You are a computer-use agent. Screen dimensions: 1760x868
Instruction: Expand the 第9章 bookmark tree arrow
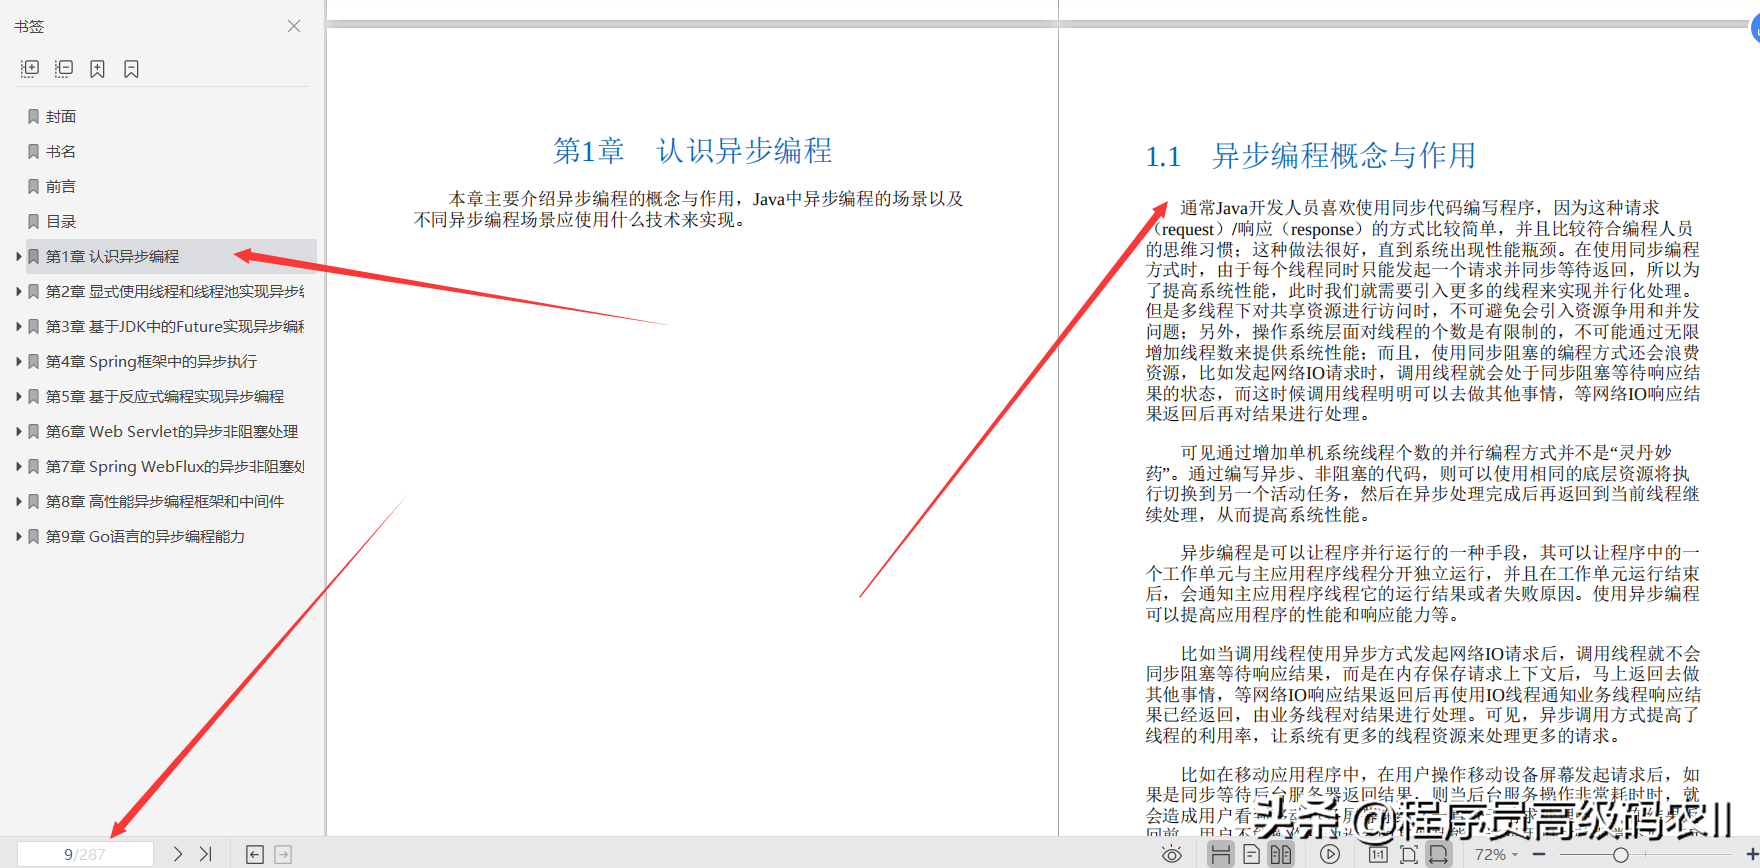pos(18,537)
